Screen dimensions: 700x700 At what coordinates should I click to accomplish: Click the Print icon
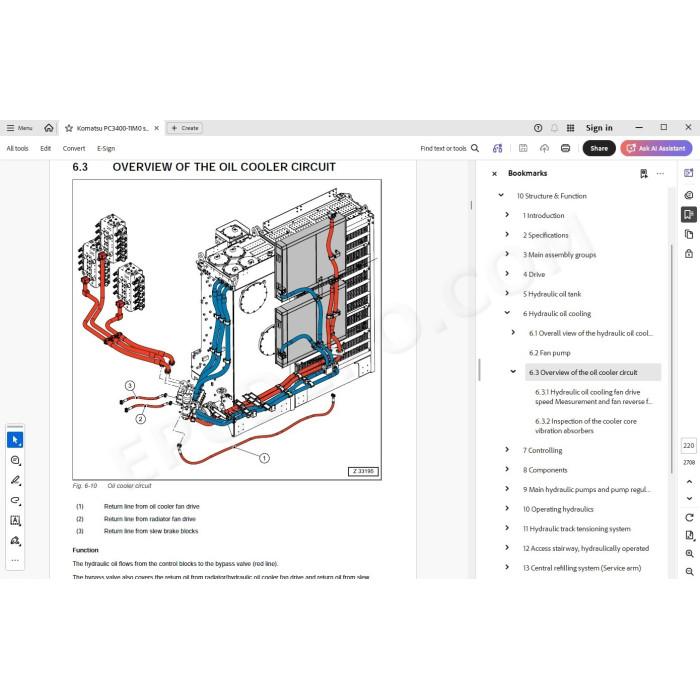pos(565,148)
